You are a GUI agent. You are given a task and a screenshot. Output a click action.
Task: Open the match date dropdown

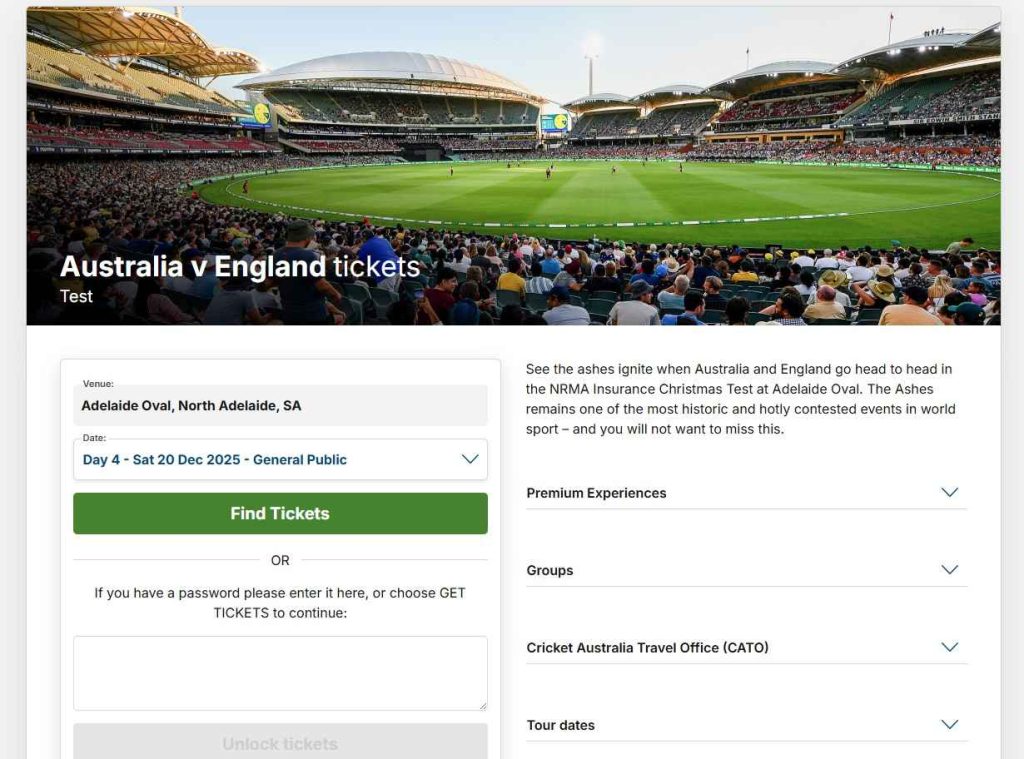280,459
